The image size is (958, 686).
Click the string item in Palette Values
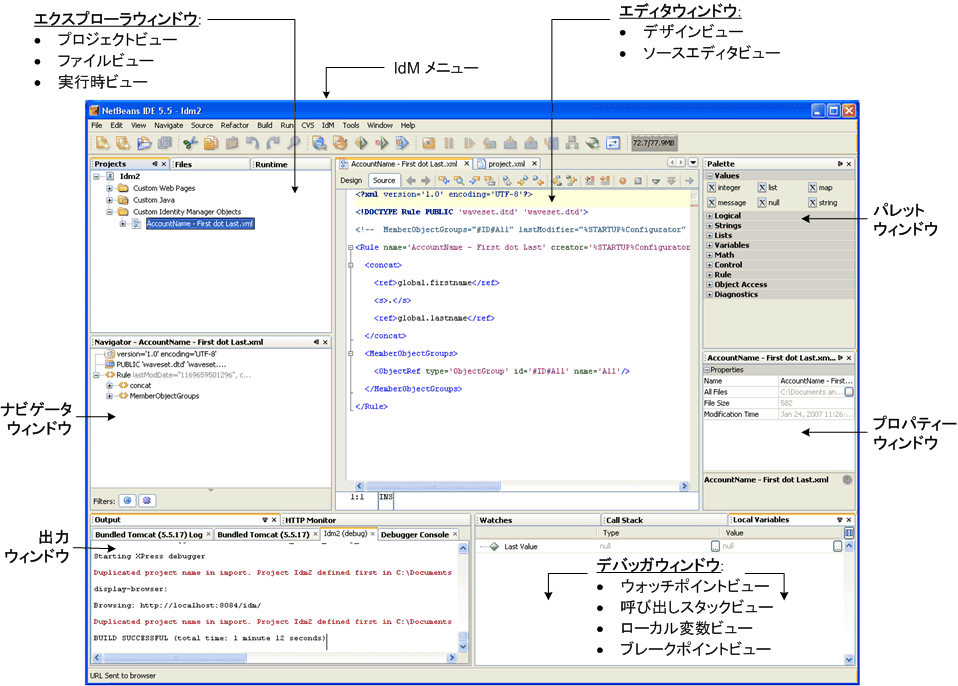[x=823, y=202]
